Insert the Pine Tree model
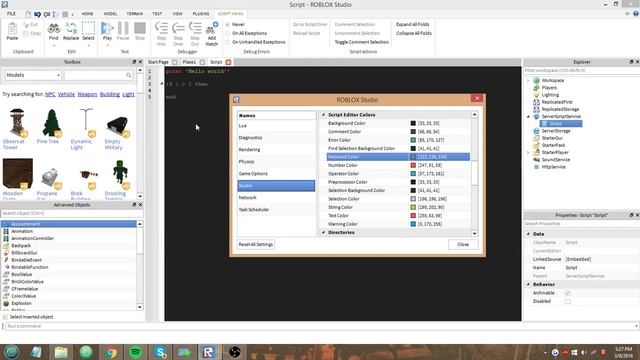Screen dimensions: 640x360 (51, 123)
